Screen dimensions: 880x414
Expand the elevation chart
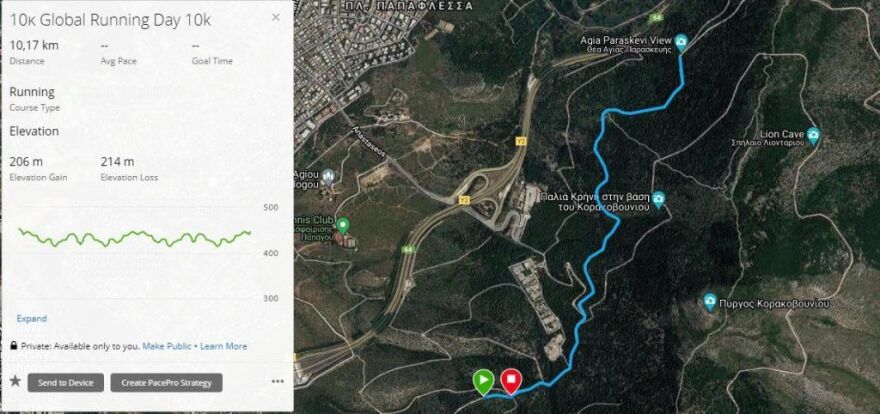pos(31,319)
